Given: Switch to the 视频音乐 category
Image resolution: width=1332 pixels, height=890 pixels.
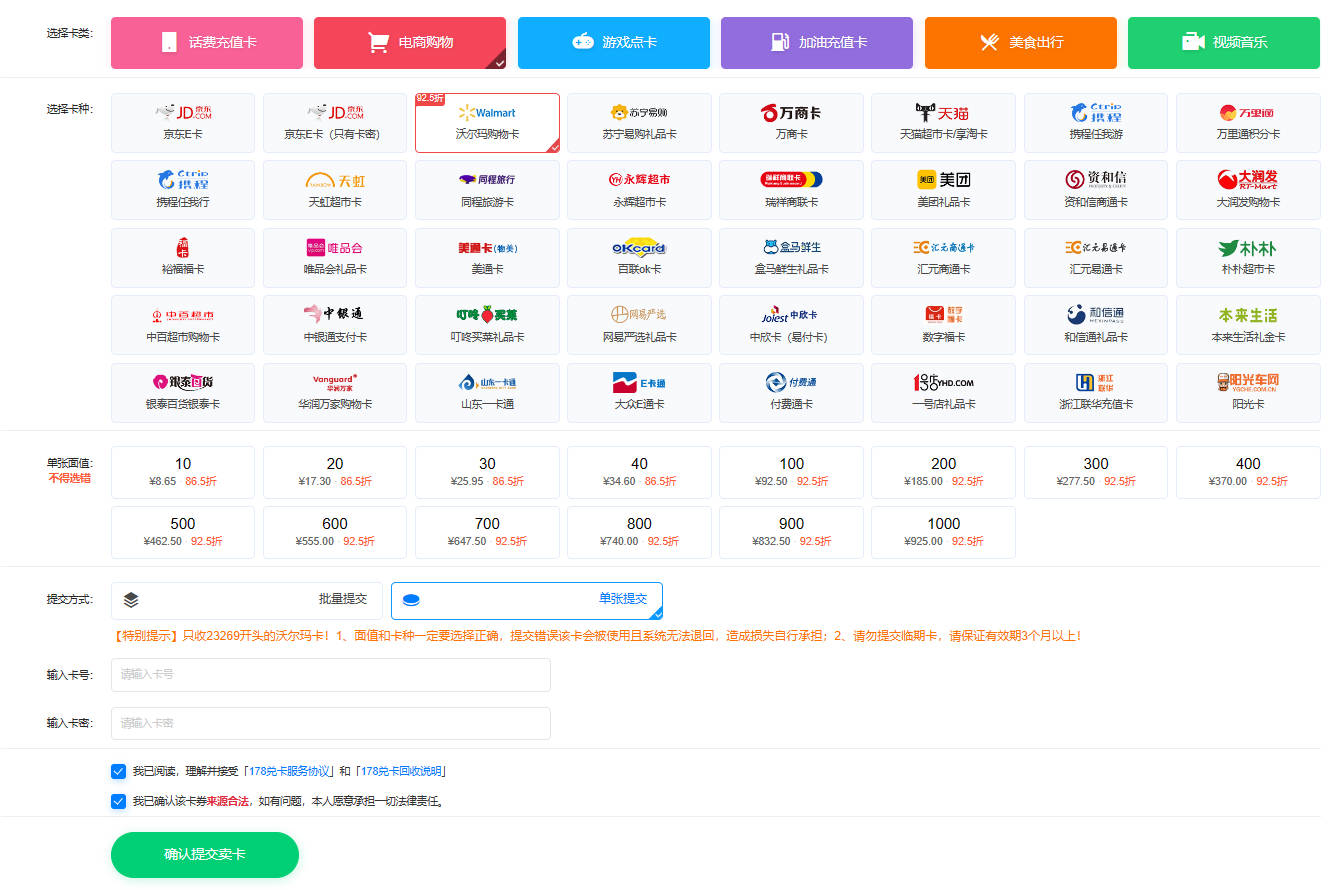Looking at the screenshot, I should (x=1224, y=43).
